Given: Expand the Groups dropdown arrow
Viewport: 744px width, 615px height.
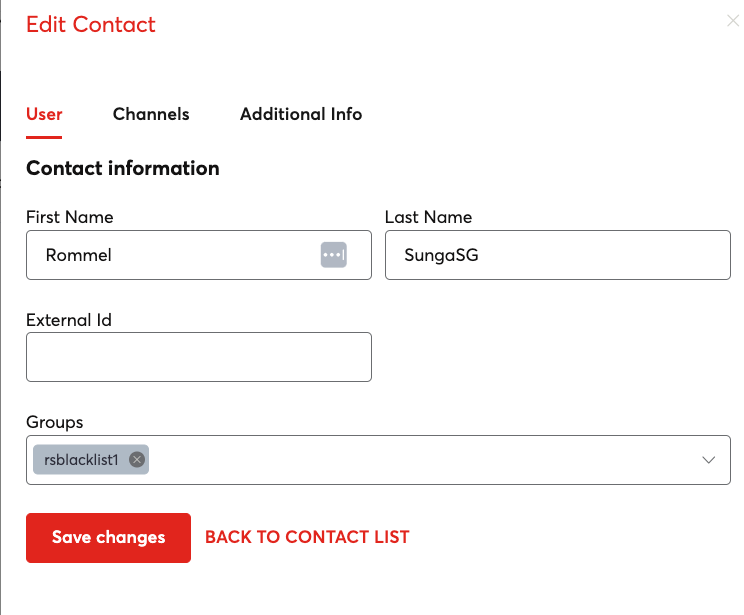Looking at the screenshot, I should pyautogui.click(x=709, y=460).
